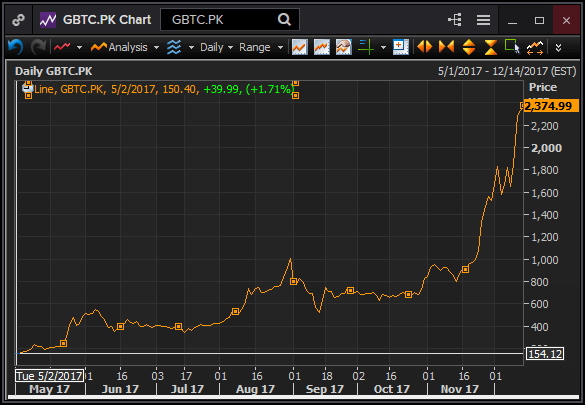
Task: Click the Daily GBTC.PK chart title
Action: pyautogui.click(x=53, y=71)
